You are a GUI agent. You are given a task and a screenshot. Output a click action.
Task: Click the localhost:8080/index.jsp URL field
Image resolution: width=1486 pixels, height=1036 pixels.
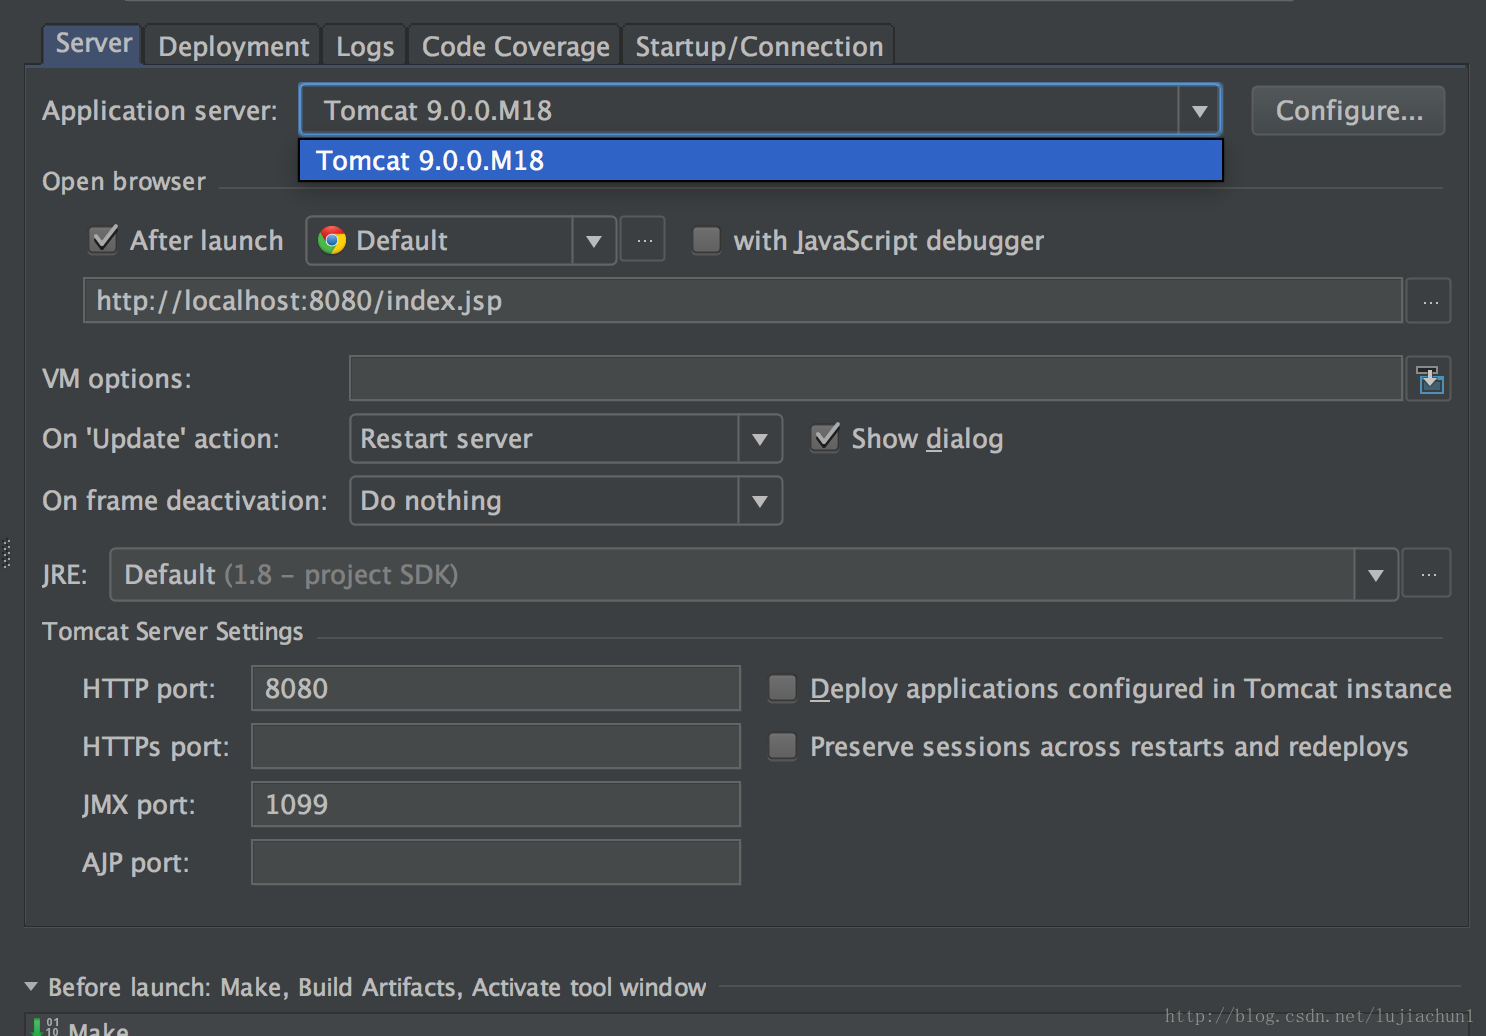[742, 300]
